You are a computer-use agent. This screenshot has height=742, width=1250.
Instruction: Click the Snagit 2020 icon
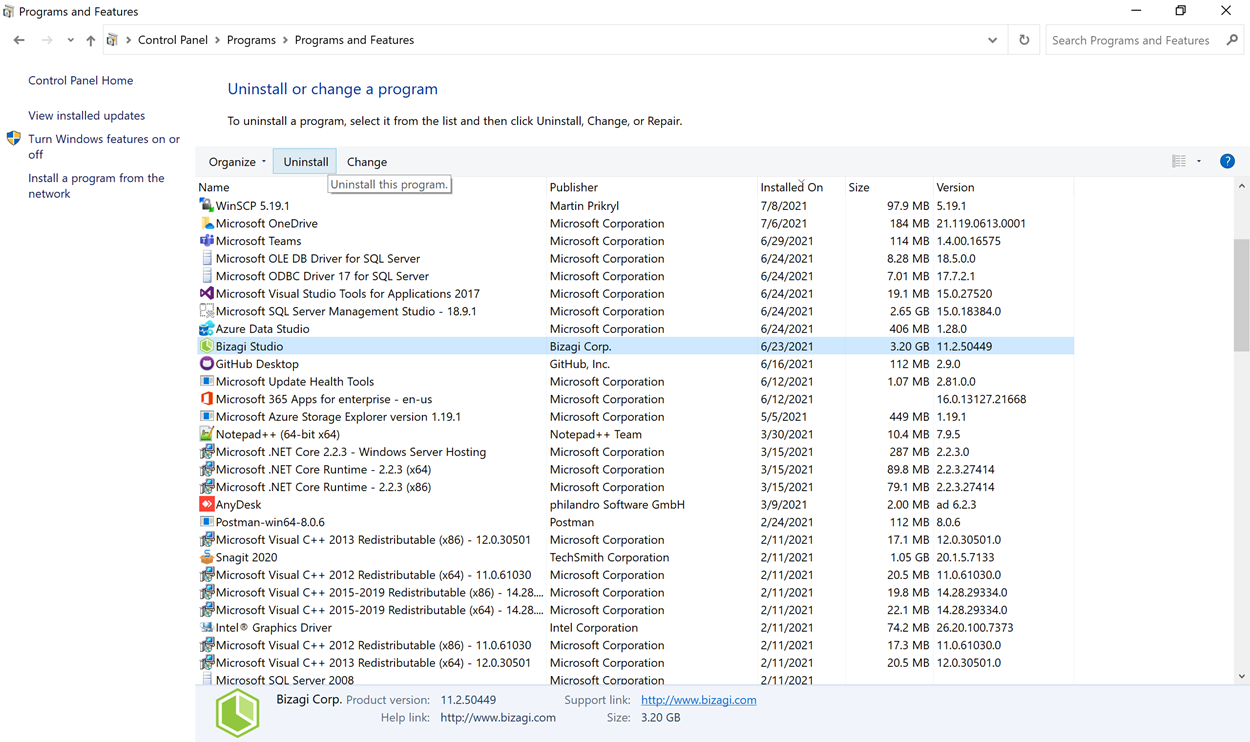(x=206, y=557)
